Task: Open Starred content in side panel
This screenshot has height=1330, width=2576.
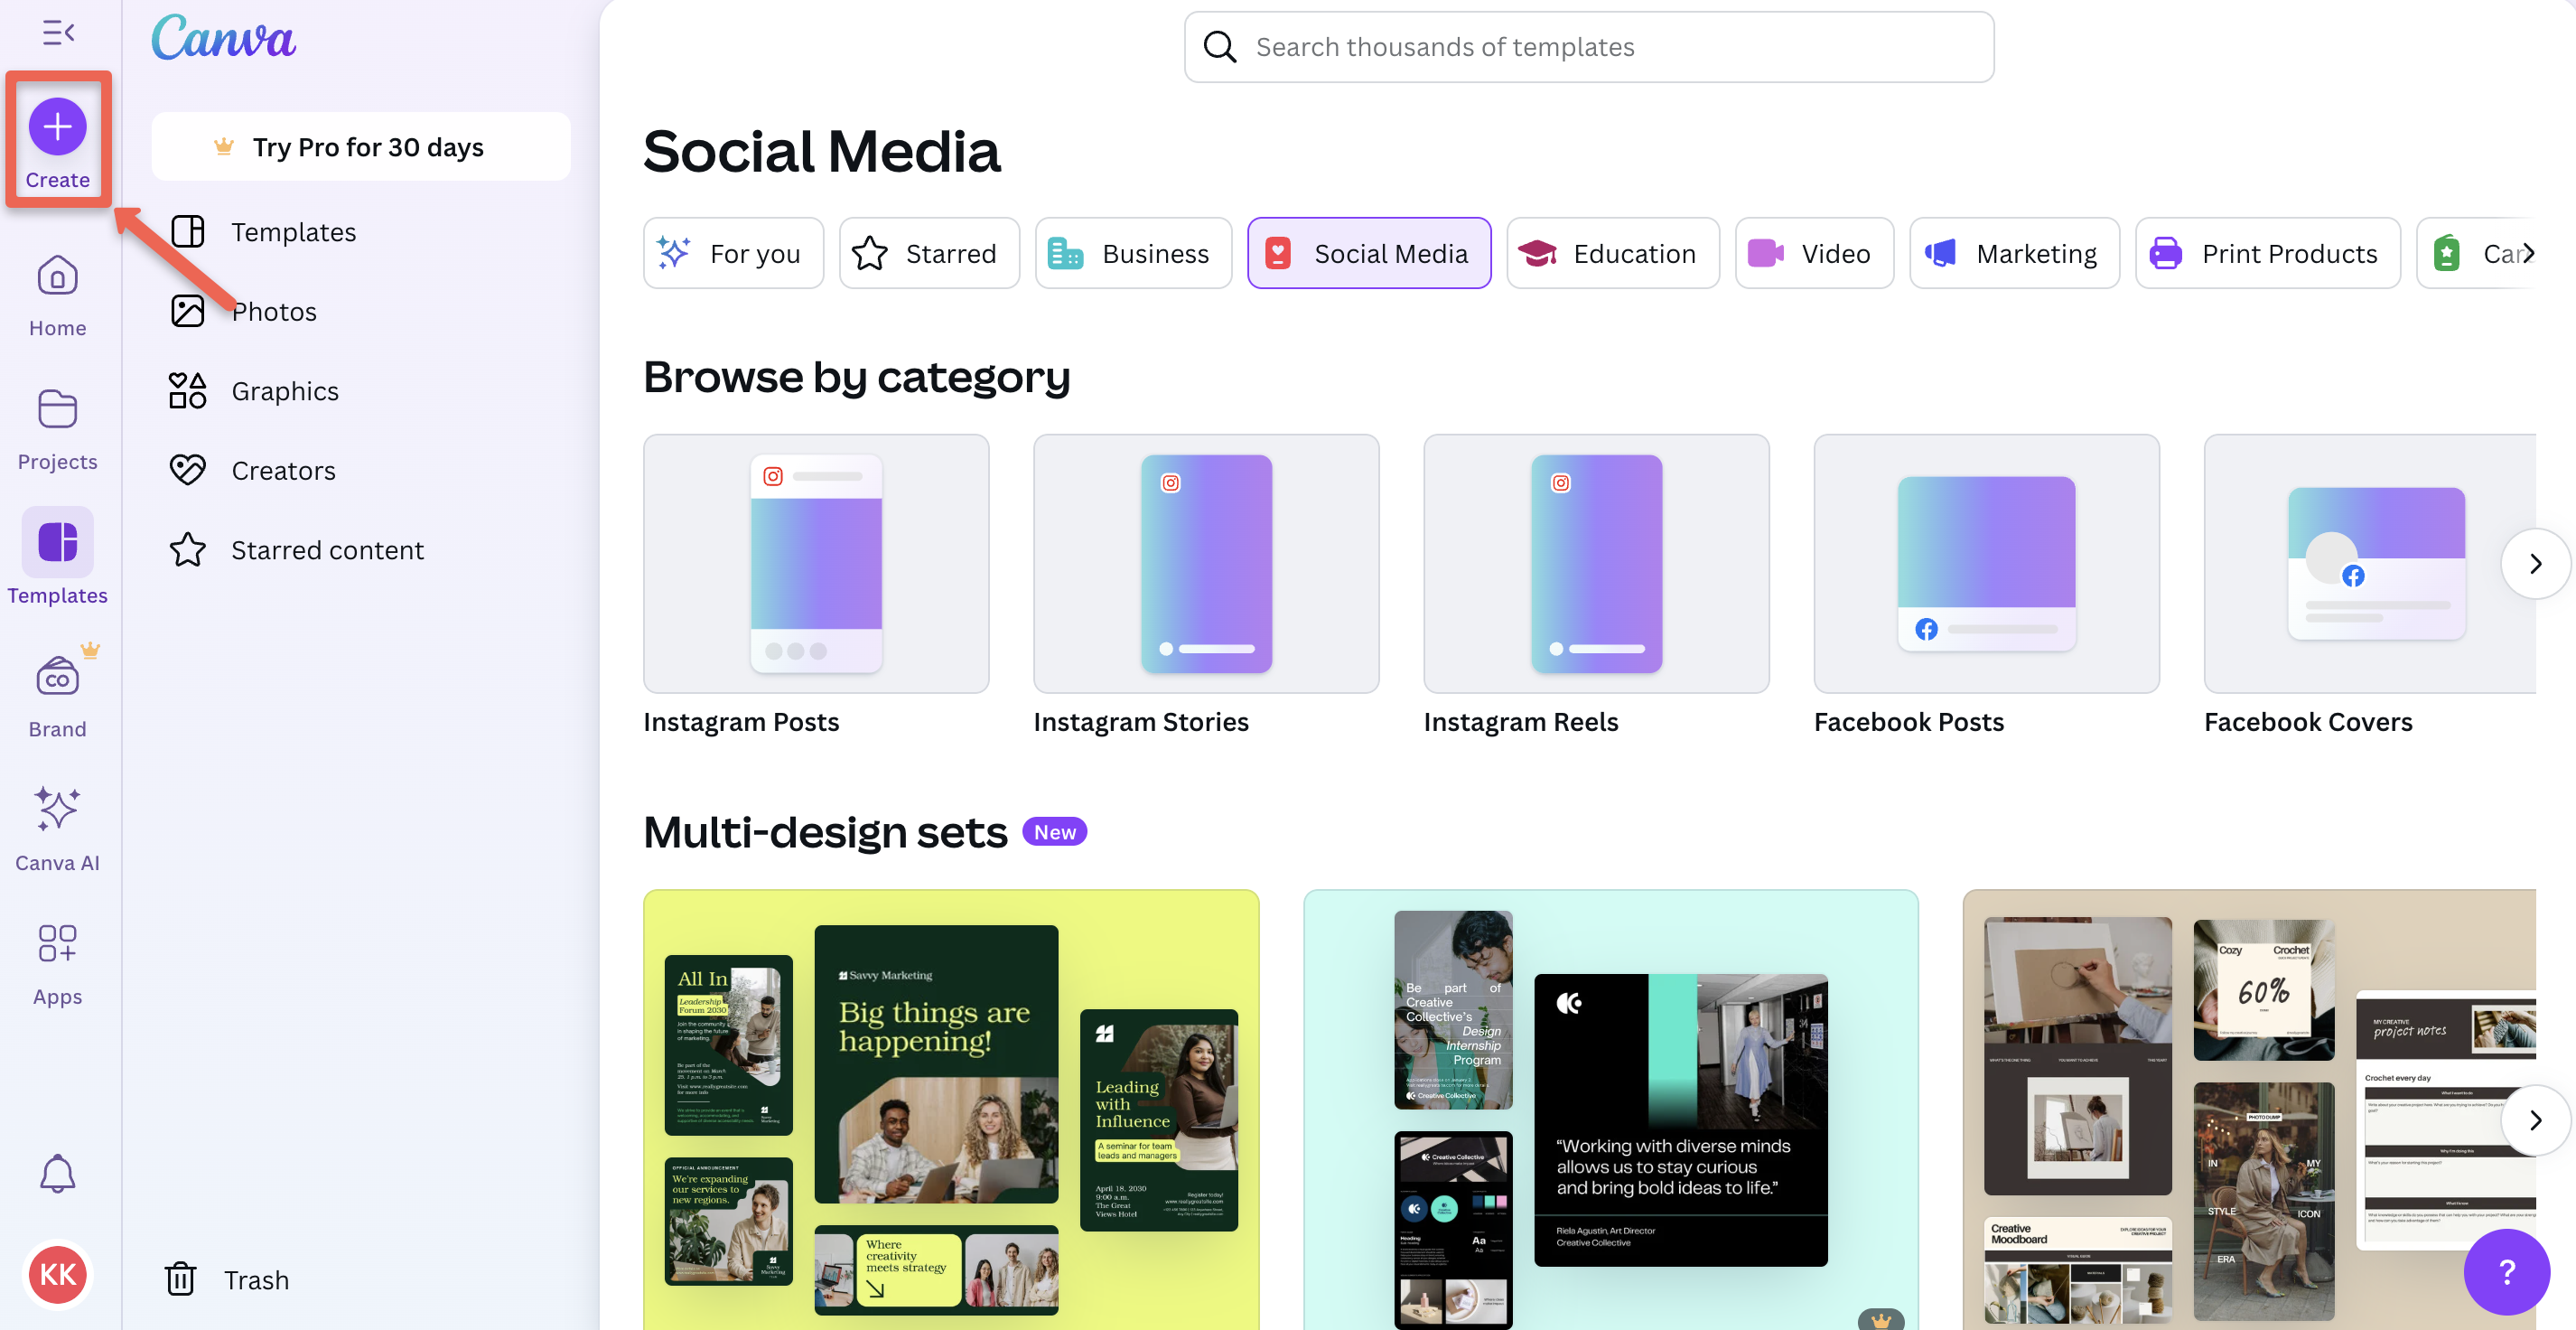Action: [361, 550]
